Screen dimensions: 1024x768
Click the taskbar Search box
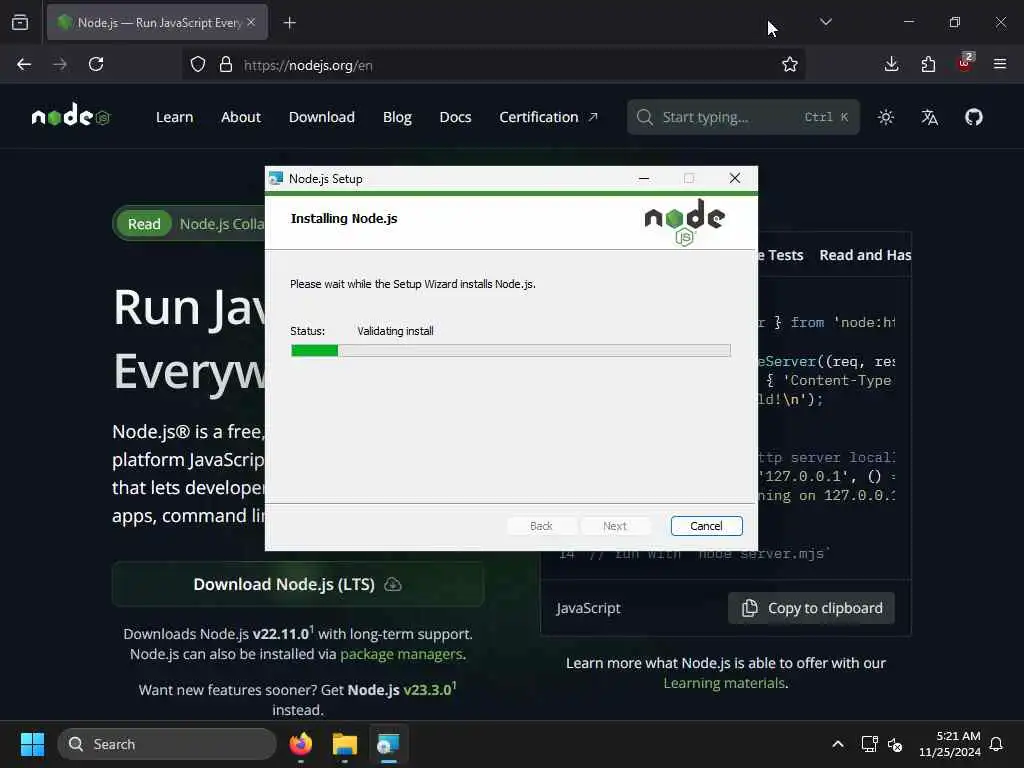click(167, 744)
